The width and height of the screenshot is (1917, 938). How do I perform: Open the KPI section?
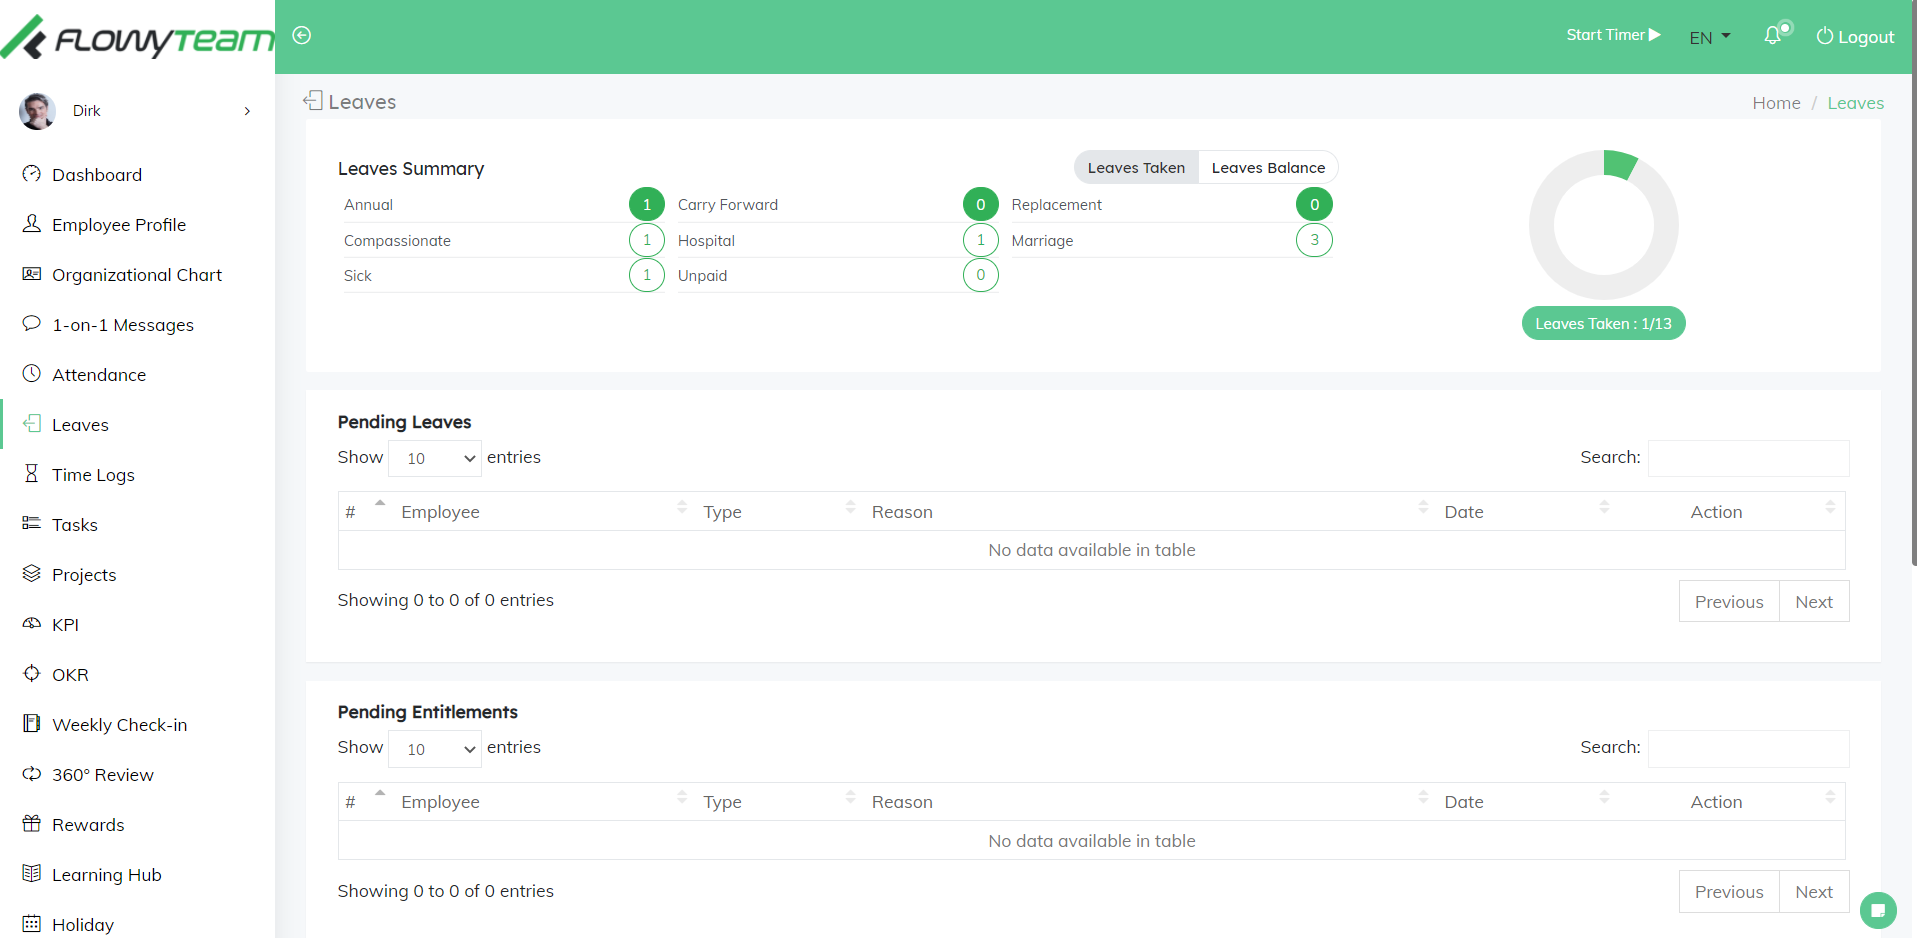[65, 624]
